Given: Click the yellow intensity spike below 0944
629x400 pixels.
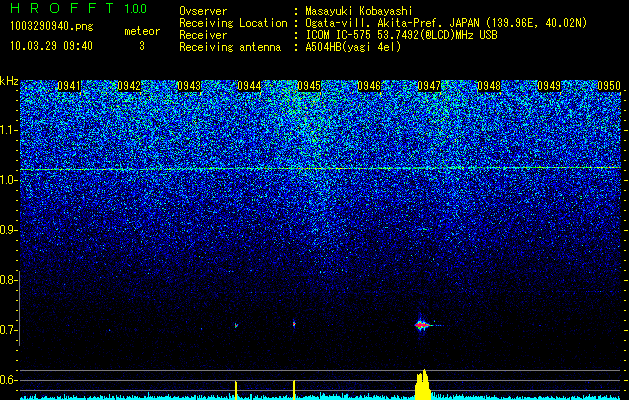Looking at the screenshot, I should 236,390.
